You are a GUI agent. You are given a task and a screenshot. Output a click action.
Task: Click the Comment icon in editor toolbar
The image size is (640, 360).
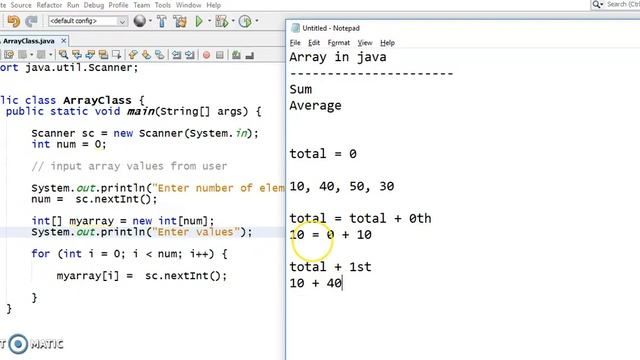click(236, 55)
